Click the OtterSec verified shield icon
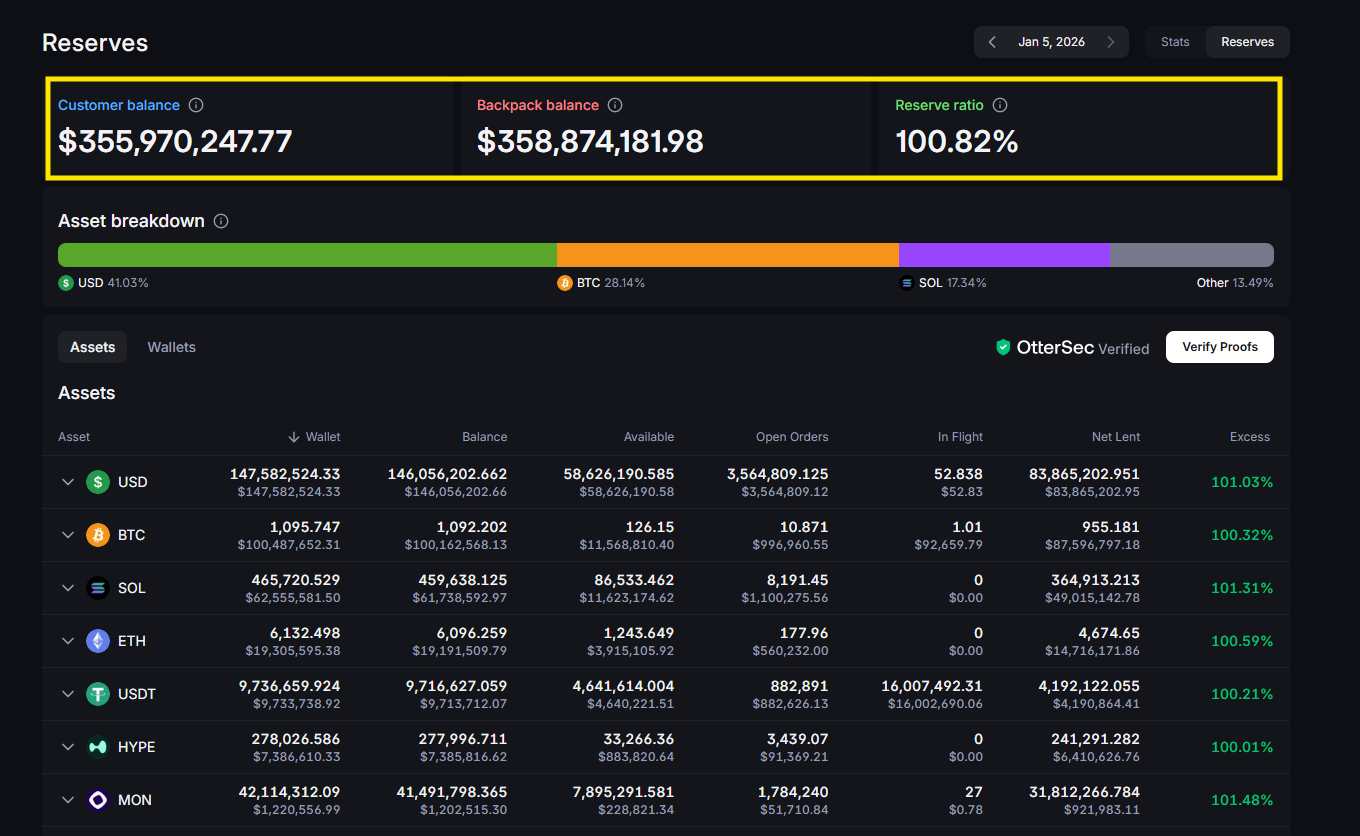 point(1003,347)
